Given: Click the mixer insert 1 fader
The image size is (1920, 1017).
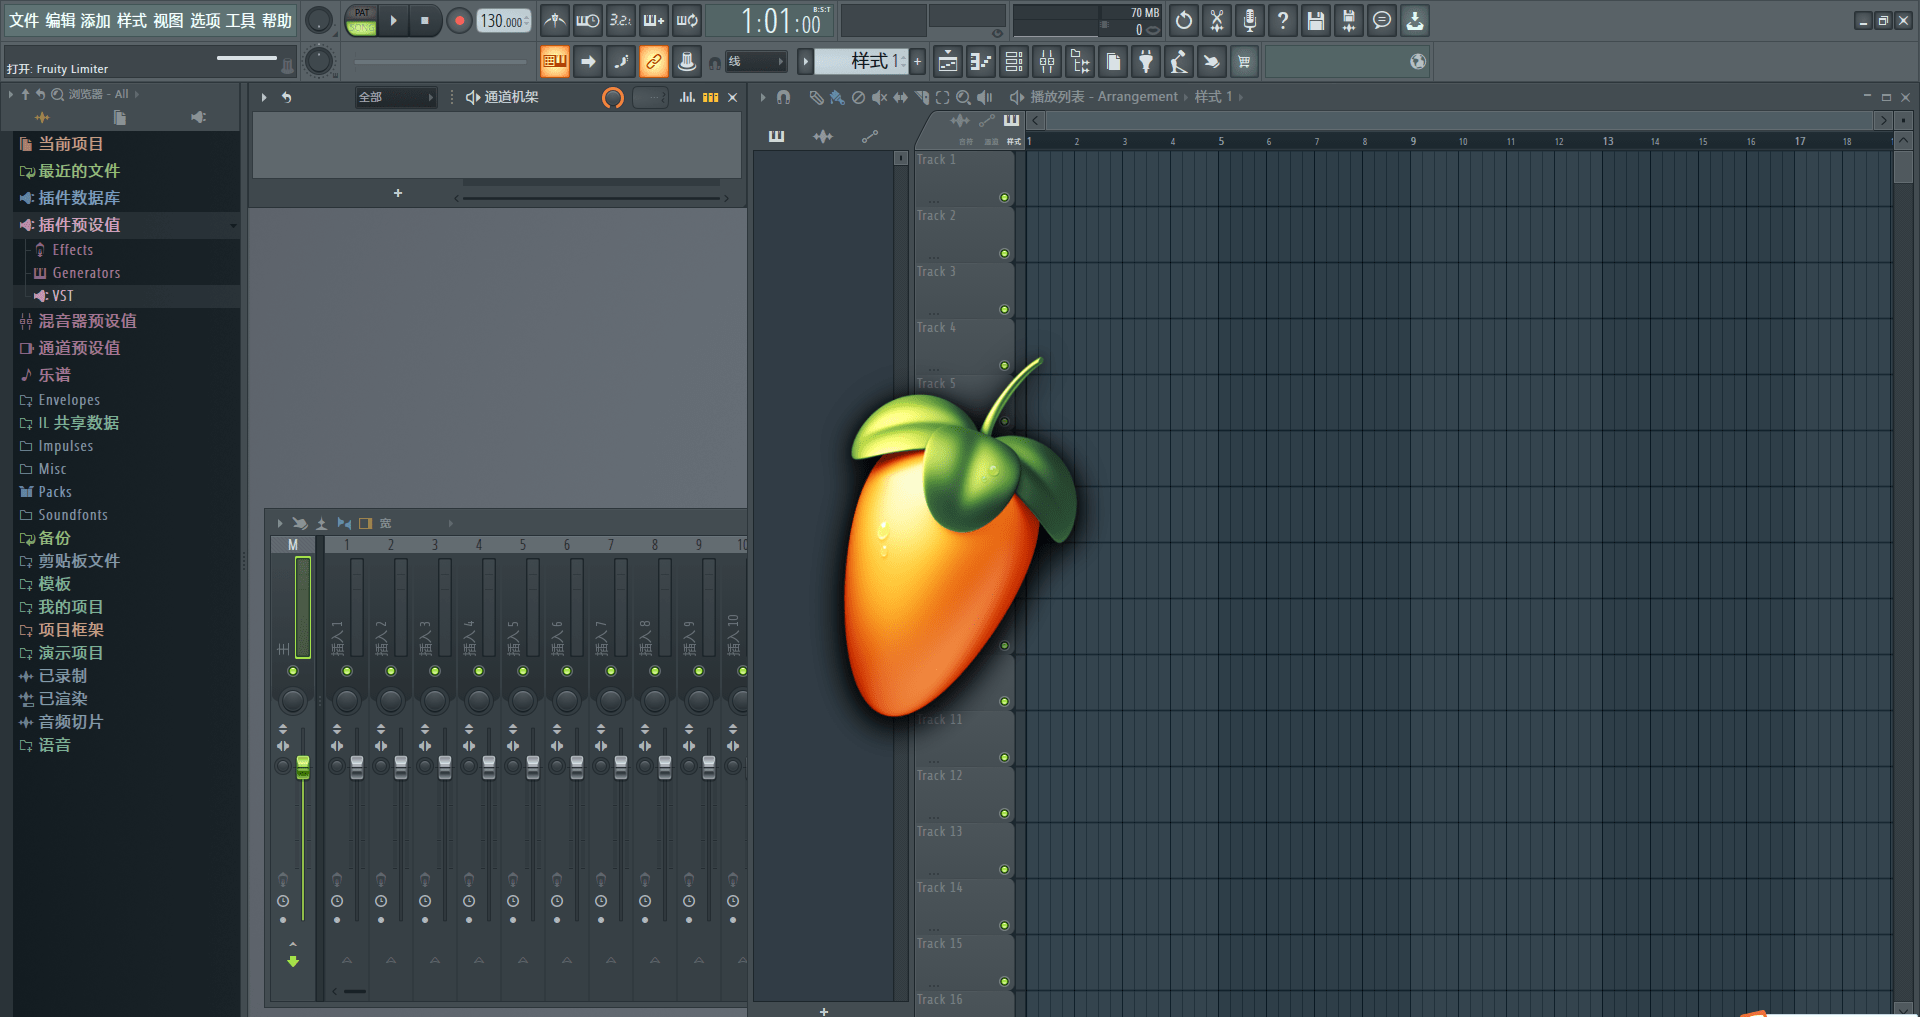Looking at the screenshot, I should pos(357,767).
